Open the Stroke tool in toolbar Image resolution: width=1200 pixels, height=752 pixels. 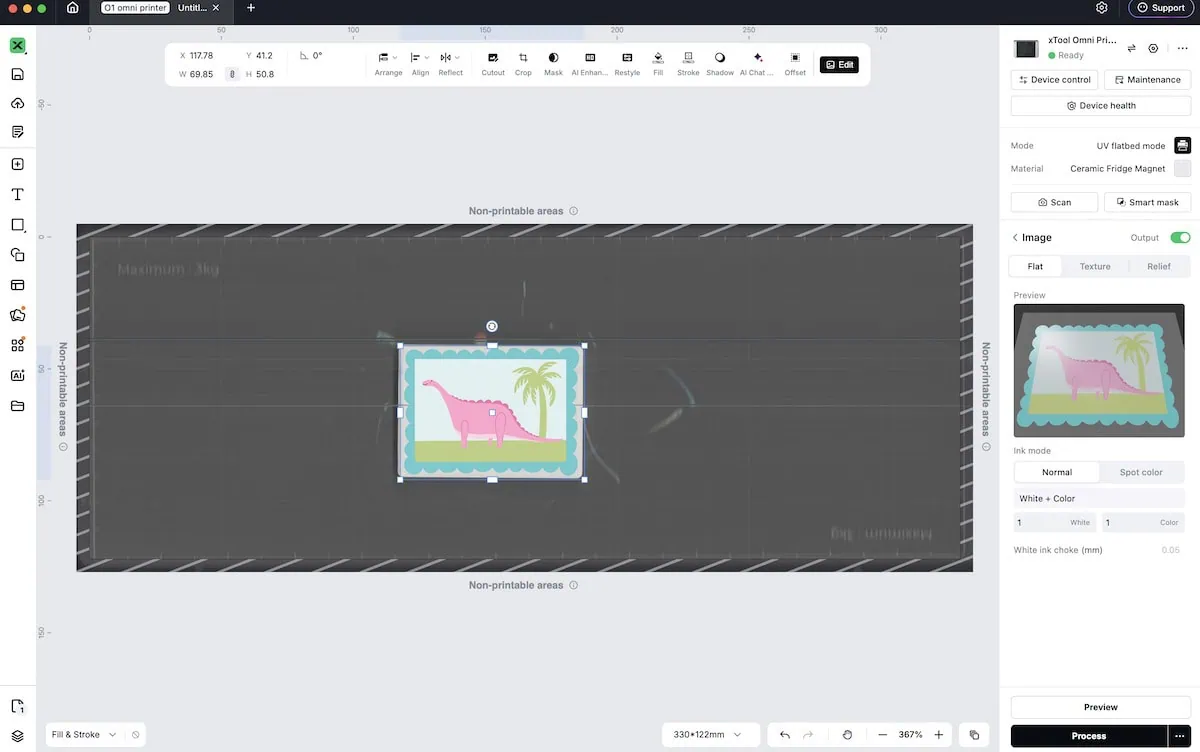688,64
